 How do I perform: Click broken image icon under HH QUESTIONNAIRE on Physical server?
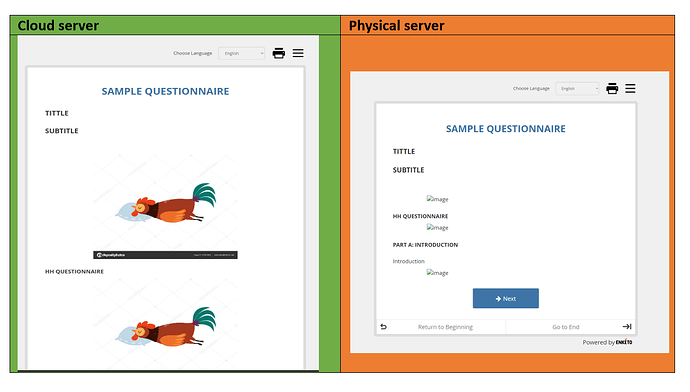[437, 227]
